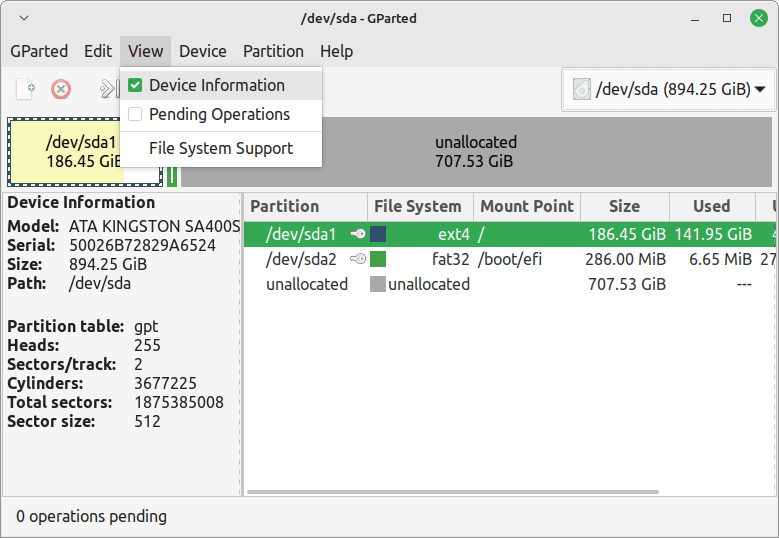Click the partially hidden toolbar icon beside Delete

pyautogui.click(x=108, y=89)
